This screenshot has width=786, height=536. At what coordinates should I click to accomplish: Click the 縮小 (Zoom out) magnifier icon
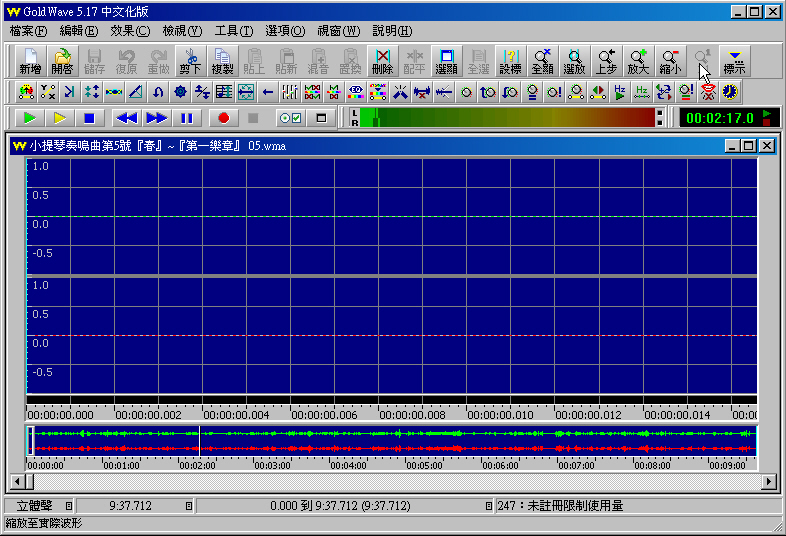click(x=670, y=62)
